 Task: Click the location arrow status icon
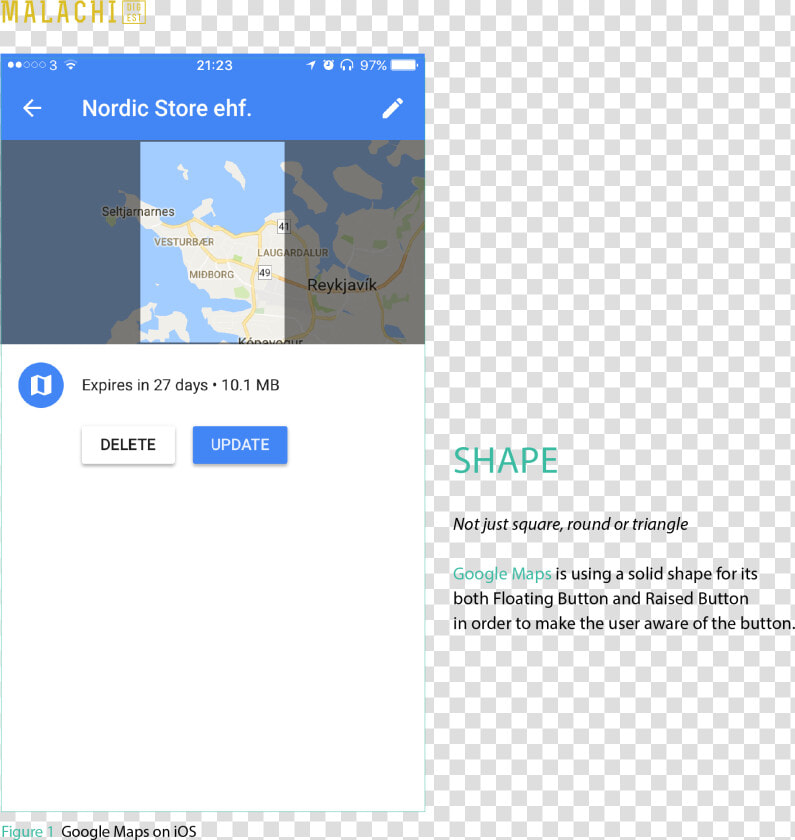coord(311,65)
